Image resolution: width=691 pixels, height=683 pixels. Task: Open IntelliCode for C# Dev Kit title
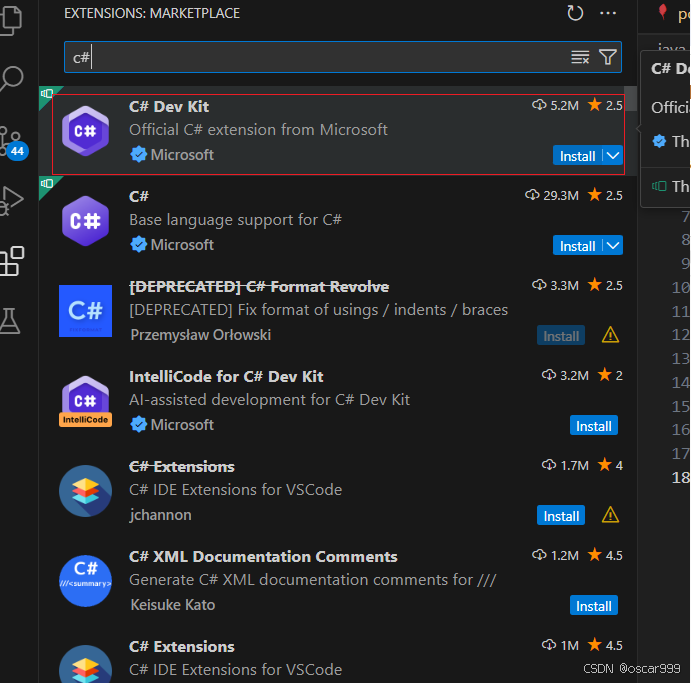tap(226, 377)
